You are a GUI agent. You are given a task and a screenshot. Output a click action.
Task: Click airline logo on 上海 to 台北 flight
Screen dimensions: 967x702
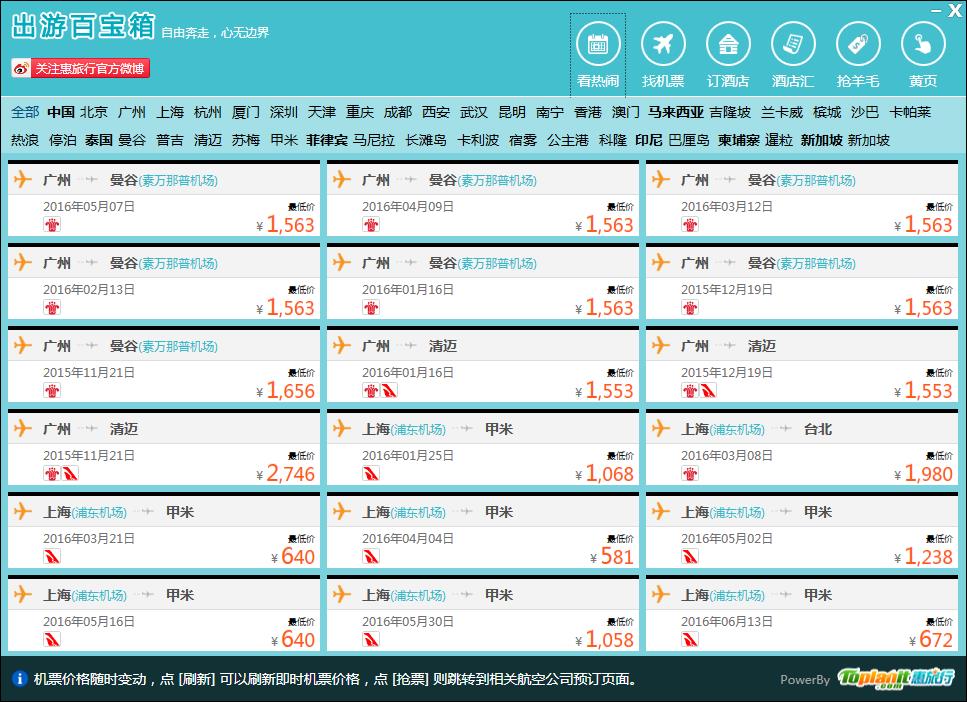(690, 474)
